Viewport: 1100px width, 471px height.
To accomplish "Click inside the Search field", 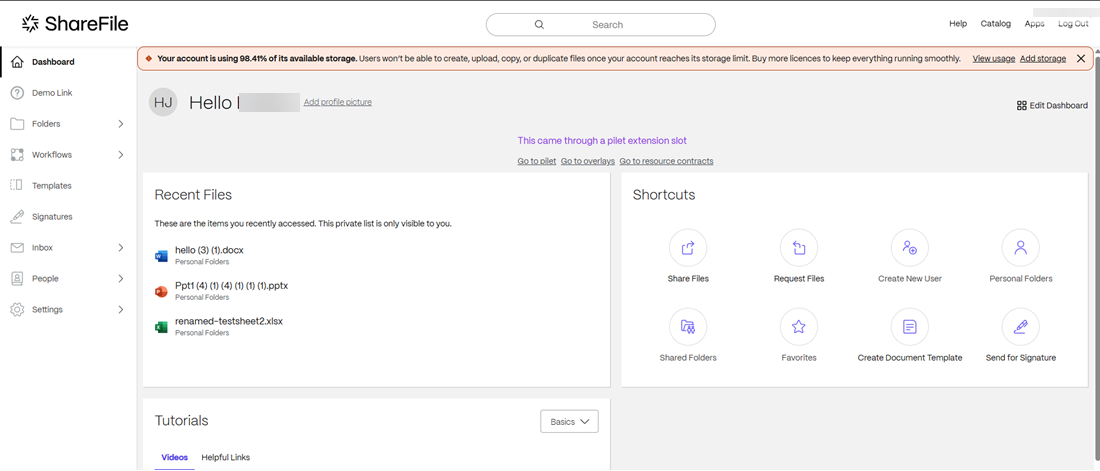I will (x=601, y=25).
